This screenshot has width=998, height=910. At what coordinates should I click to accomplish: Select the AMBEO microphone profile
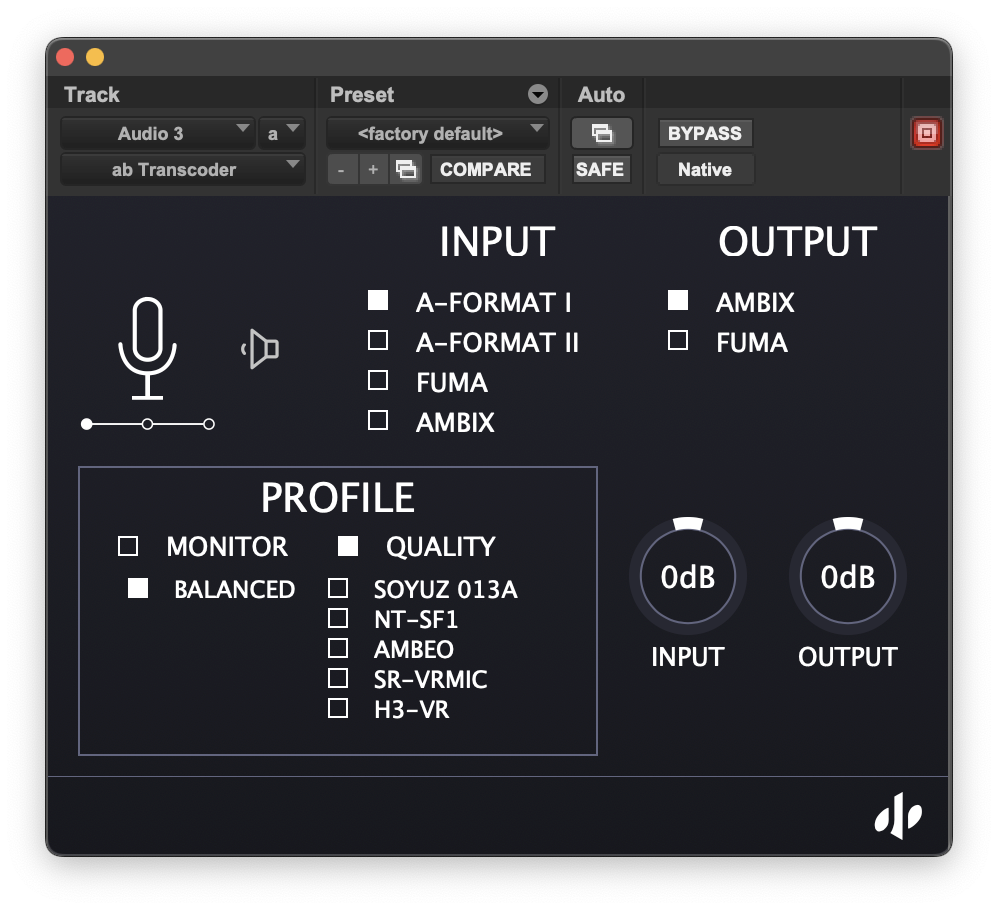[x=338, y=648]
